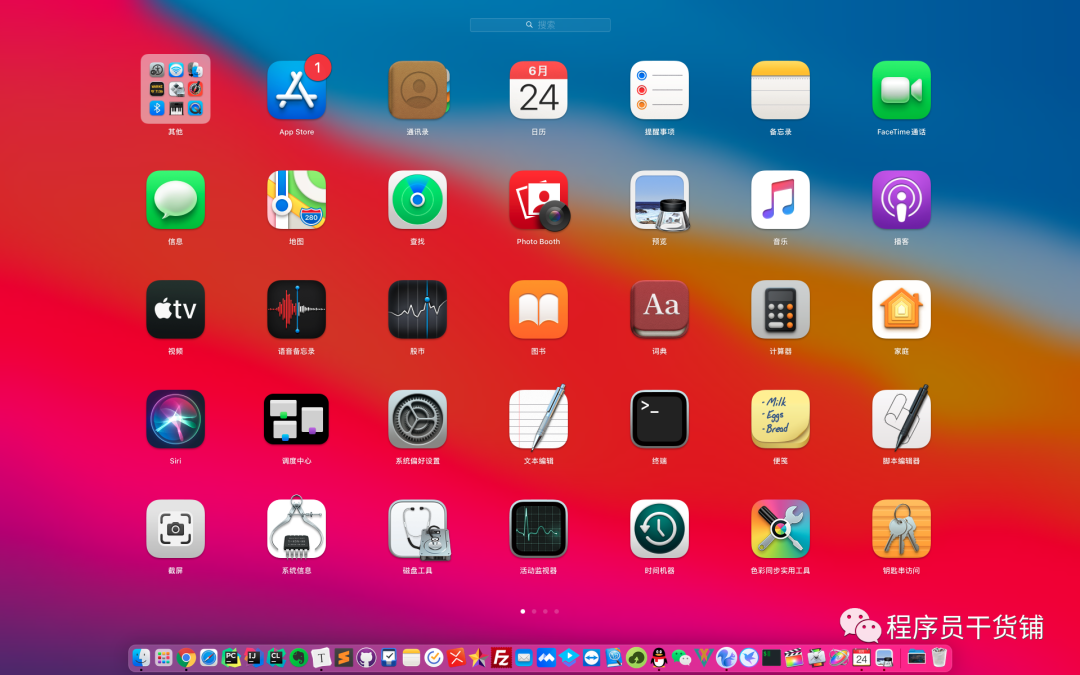Launch Safari from the Dock
1080x675 pixels.
pyautogui.click(x=209, y=658)
